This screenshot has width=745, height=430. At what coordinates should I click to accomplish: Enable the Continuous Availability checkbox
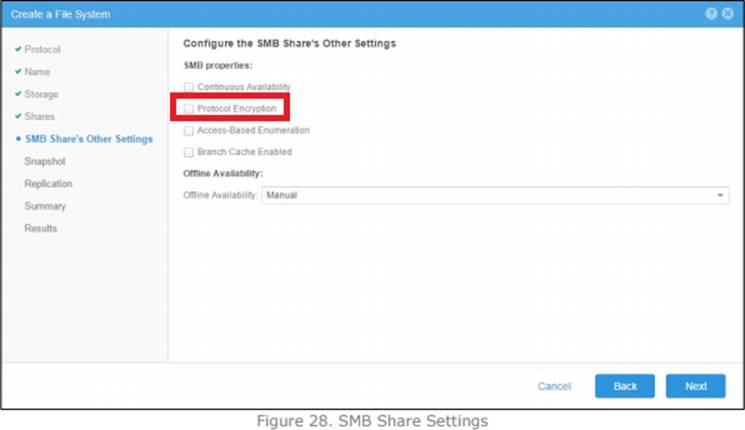(x=189, y=87)
